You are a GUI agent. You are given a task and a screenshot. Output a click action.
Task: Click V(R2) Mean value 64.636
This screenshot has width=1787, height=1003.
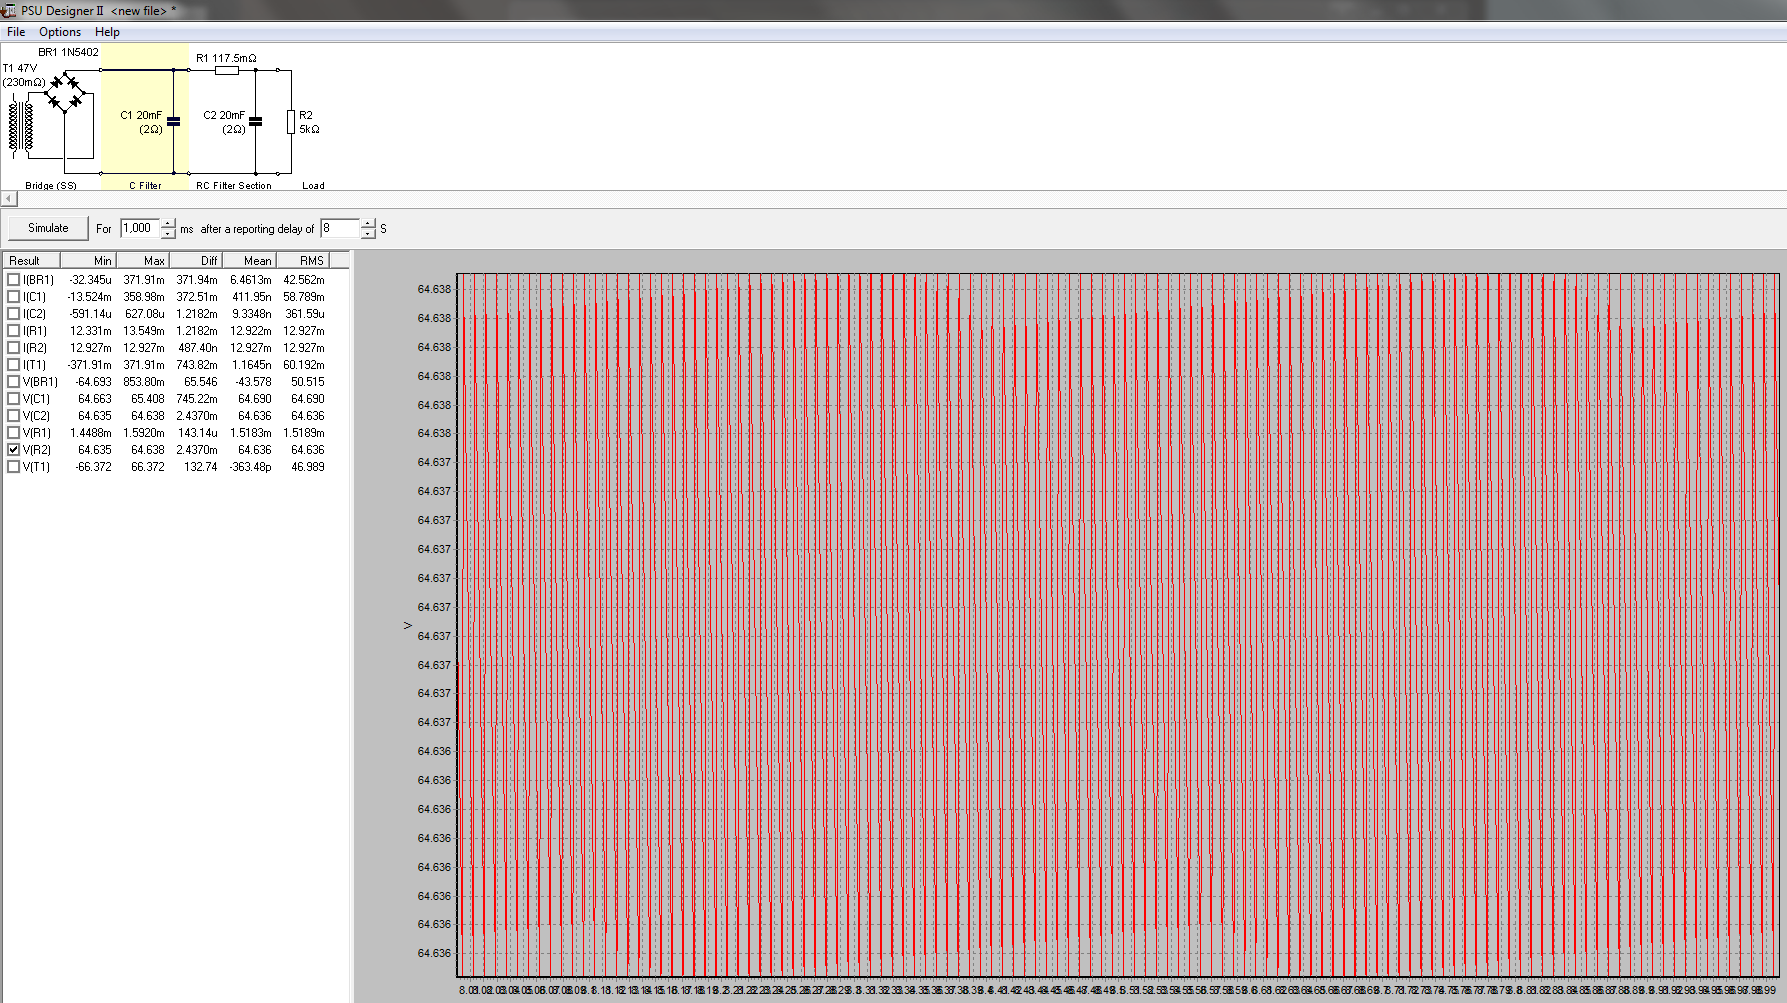click(254, 450)
